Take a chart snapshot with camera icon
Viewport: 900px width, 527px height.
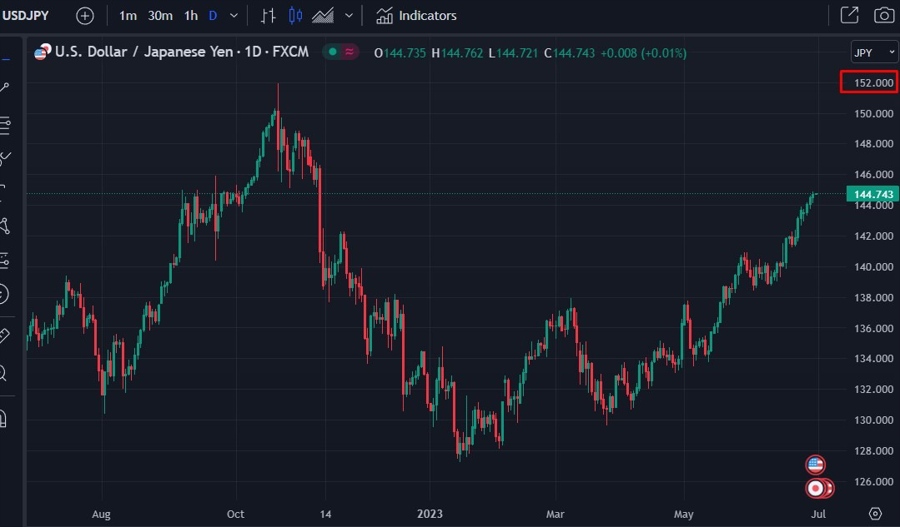click(884, 15)
